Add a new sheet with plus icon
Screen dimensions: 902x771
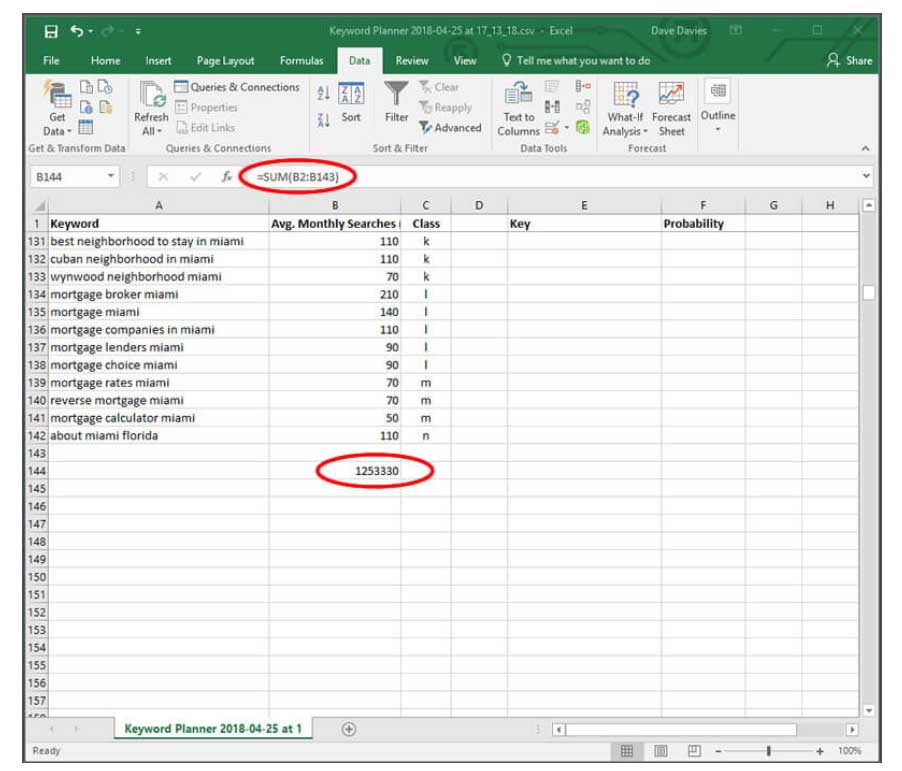tap(349, 730)
